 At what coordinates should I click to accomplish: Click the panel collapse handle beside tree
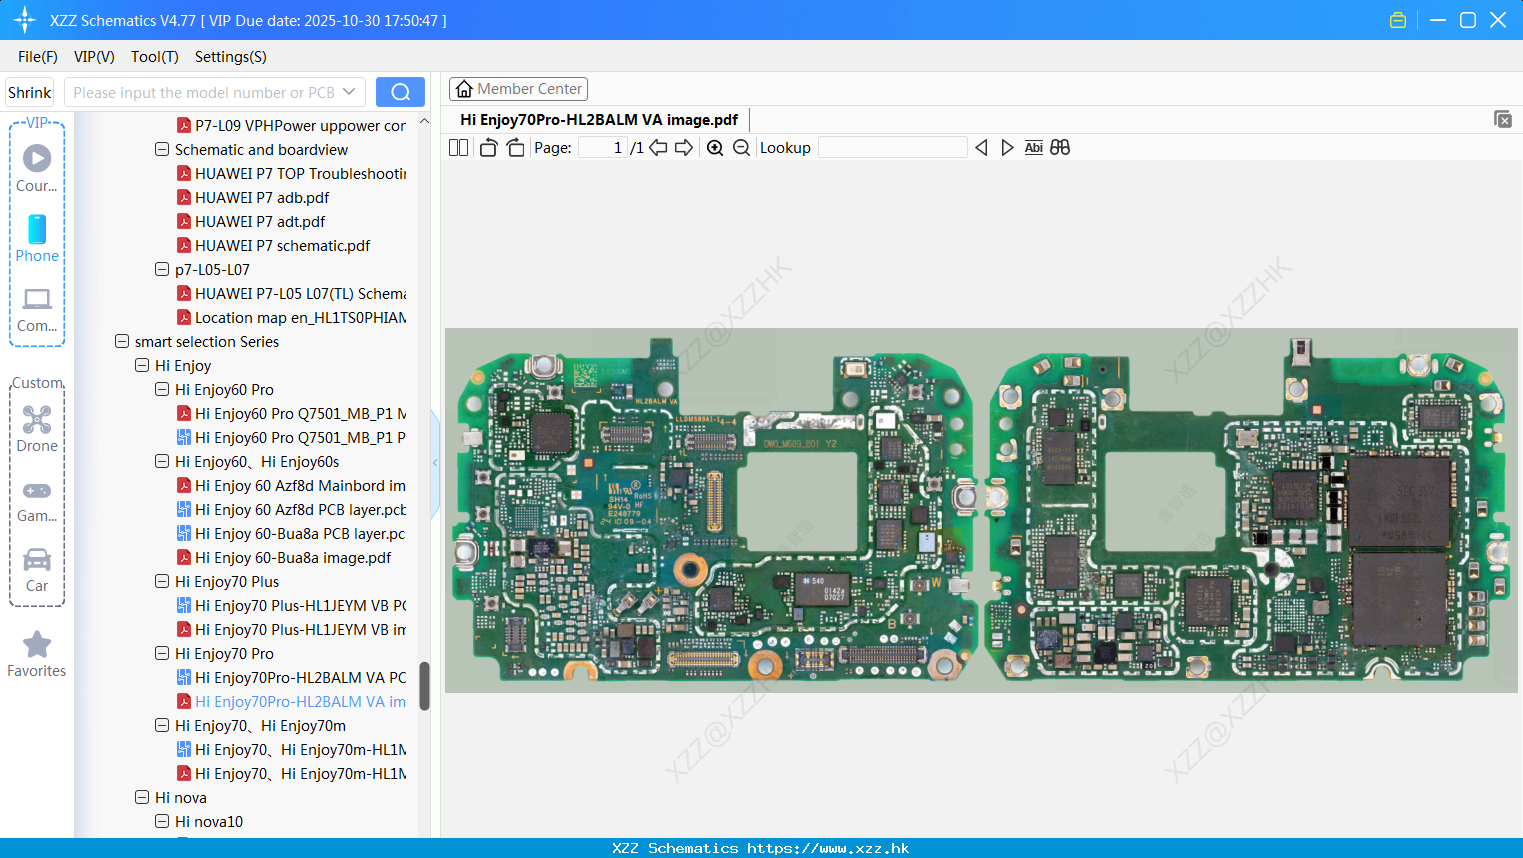(435, 463)
